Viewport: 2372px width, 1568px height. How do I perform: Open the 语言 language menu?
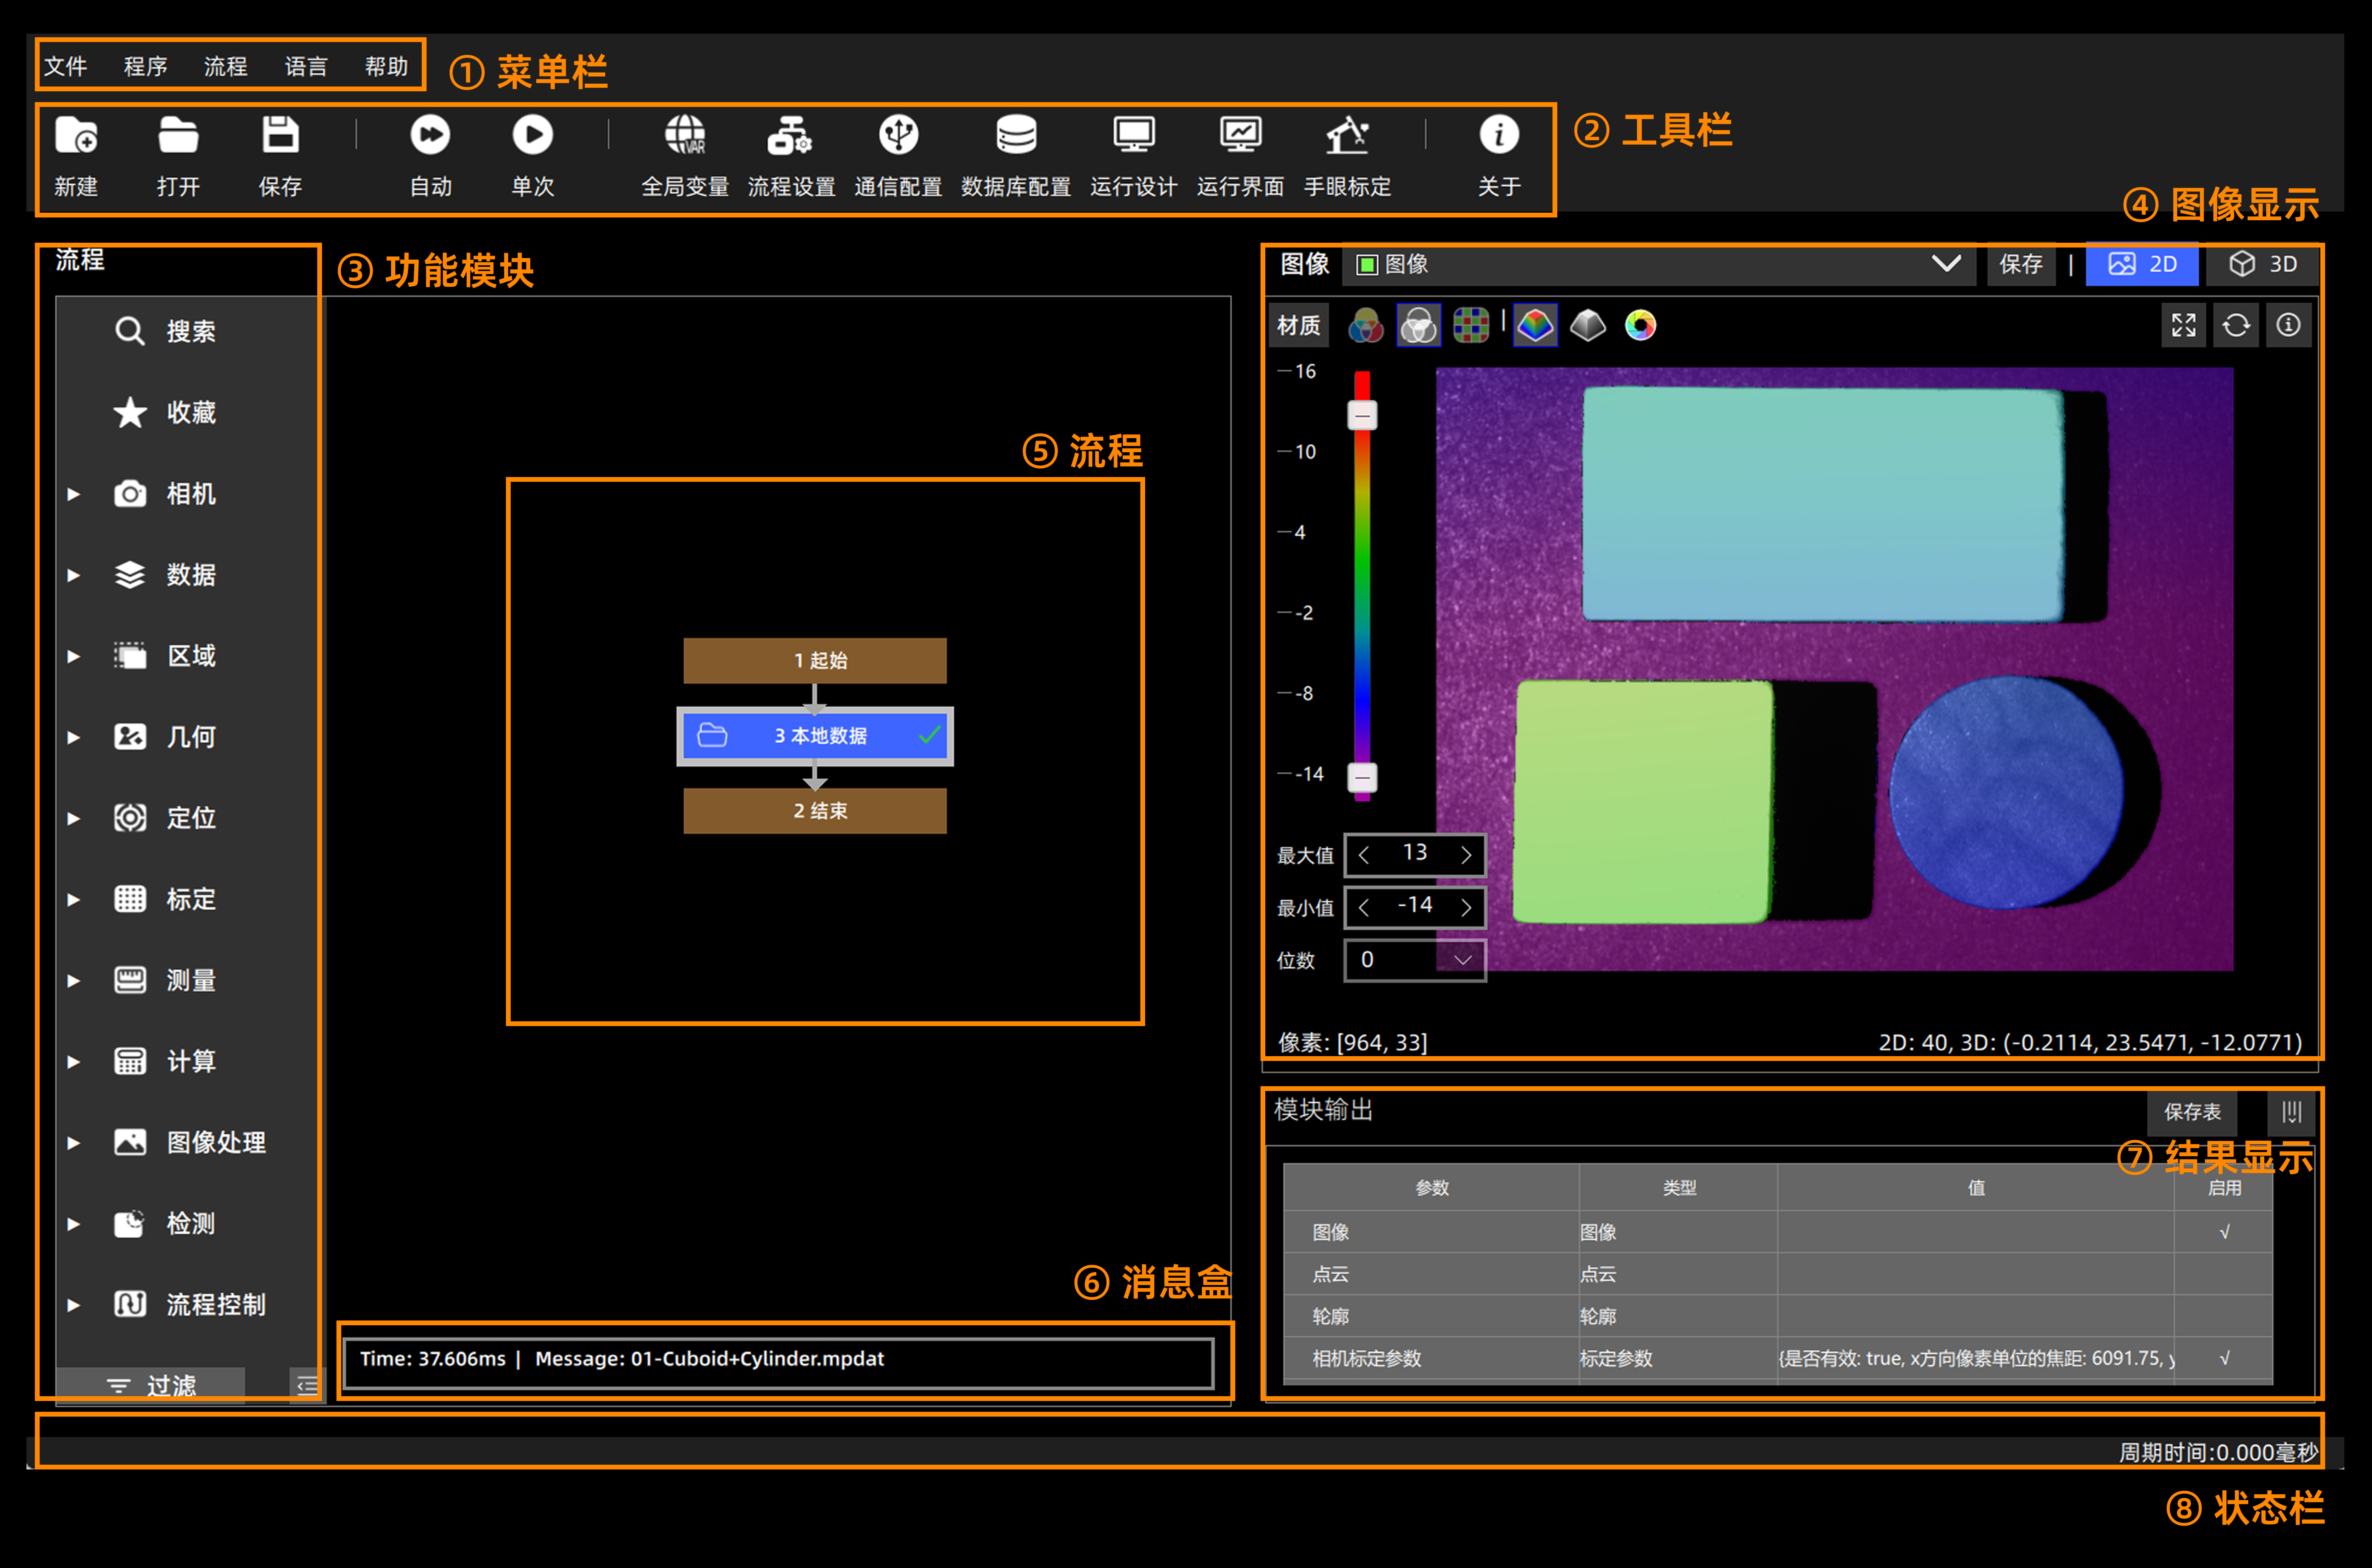[x=306, y=66]
